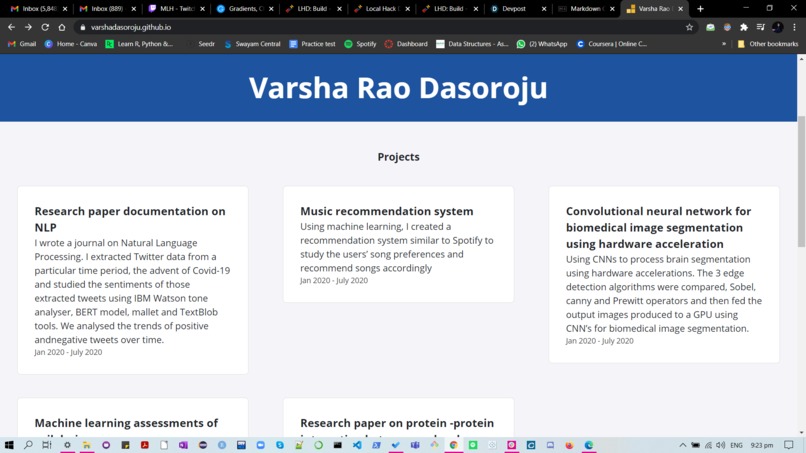This screenshot has height=453, width=806.
Task: Open Settings gear on the taskbar
Action: (x=67, y=445)
